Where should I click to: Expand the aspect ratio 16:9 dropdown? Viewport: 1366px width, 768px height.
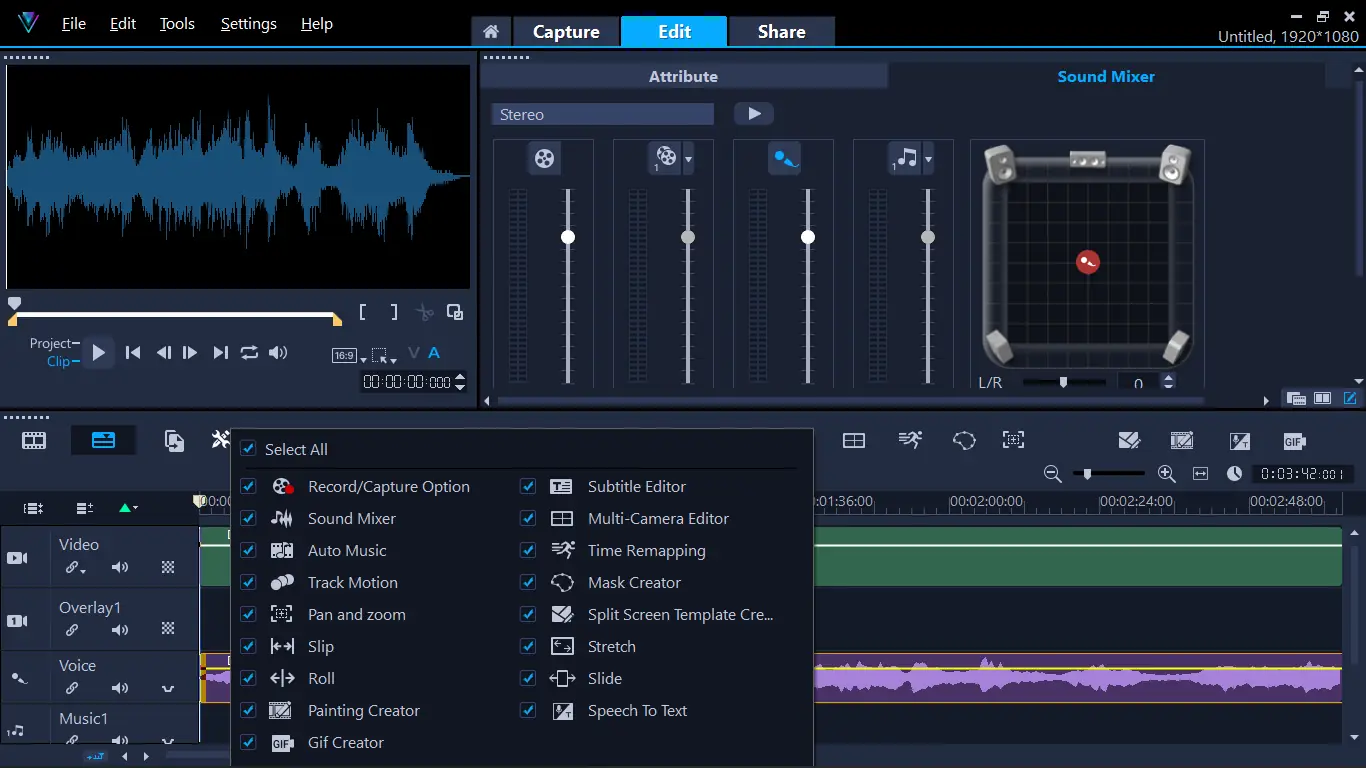[344, 355]
